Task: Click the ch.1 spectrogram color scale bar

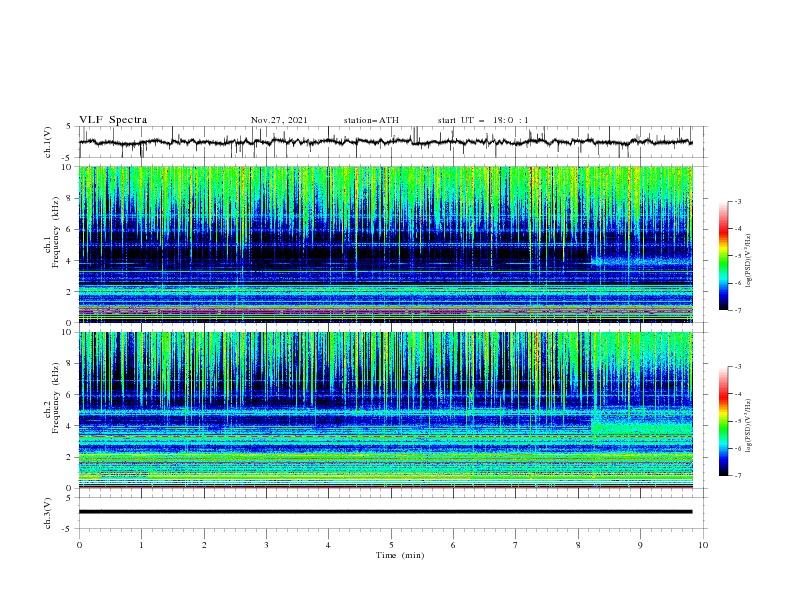Action: [724, 256]
